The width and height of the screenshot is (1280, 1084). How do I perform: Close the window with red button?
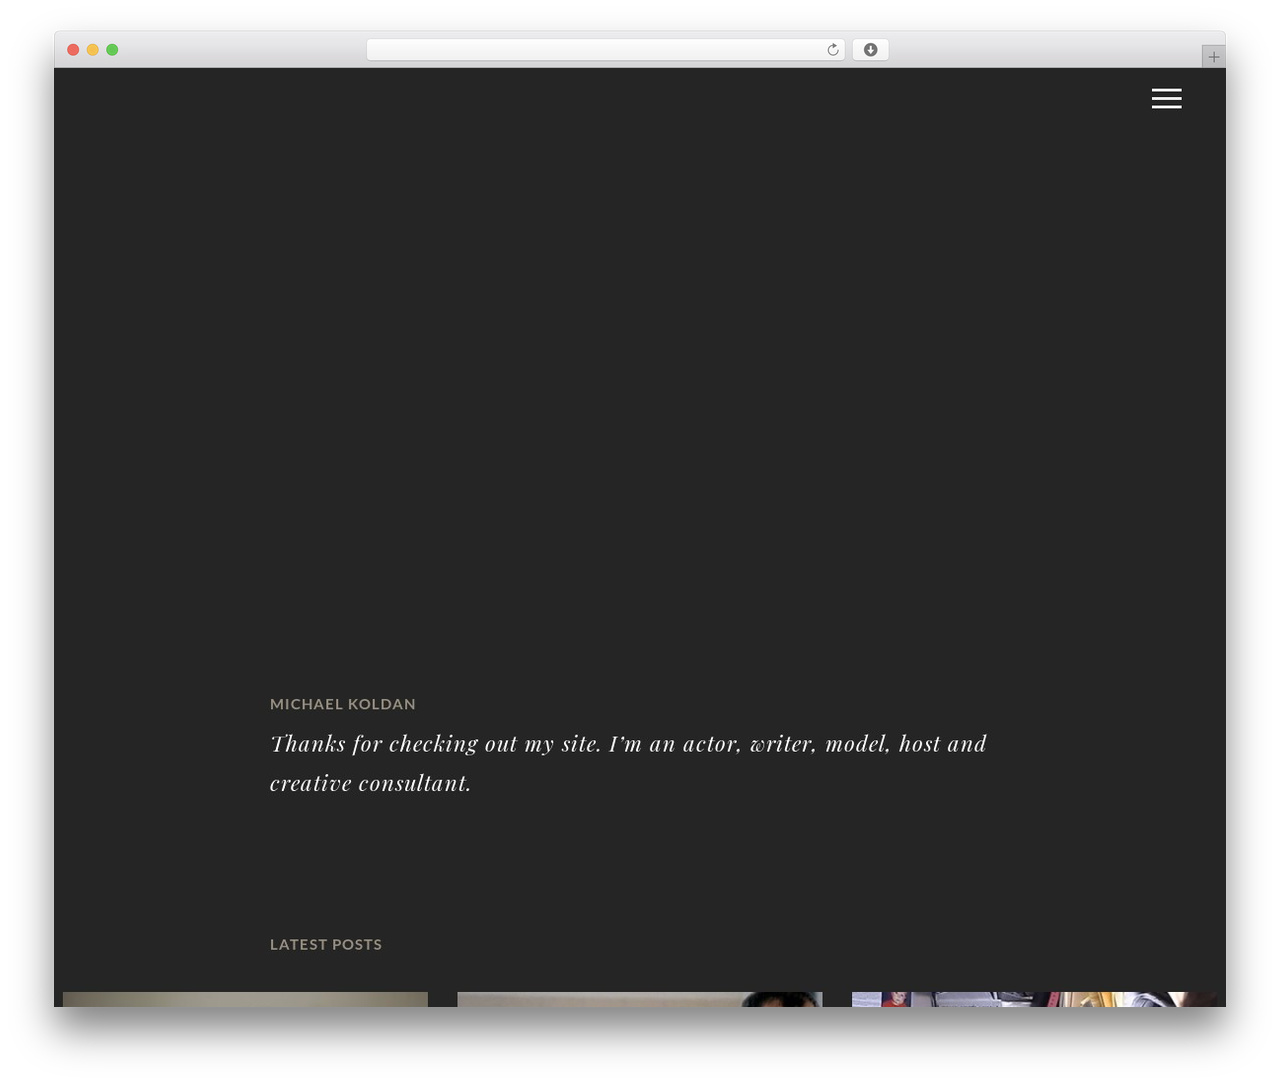point(73,50)
